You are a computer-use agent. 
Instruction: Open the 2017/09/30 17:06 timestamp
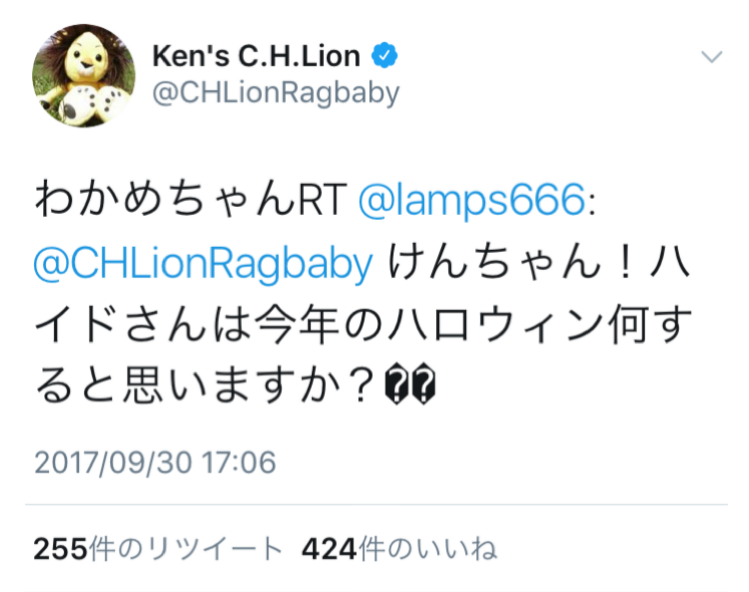(x=155, y=462)
